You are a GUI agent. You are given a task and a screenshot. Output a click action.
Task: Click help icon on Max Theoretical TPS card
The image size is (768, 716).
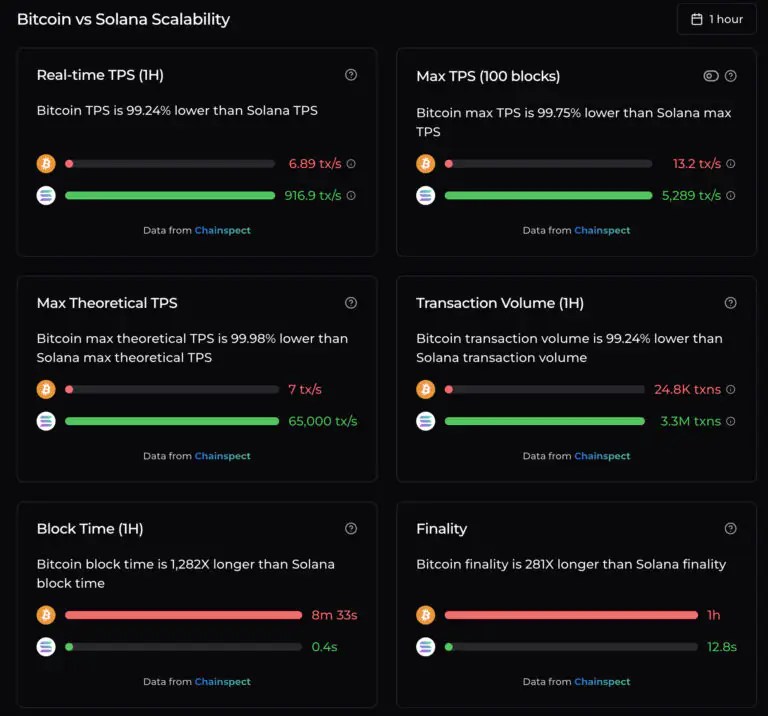pyautogui.click(x=351, y=303)
